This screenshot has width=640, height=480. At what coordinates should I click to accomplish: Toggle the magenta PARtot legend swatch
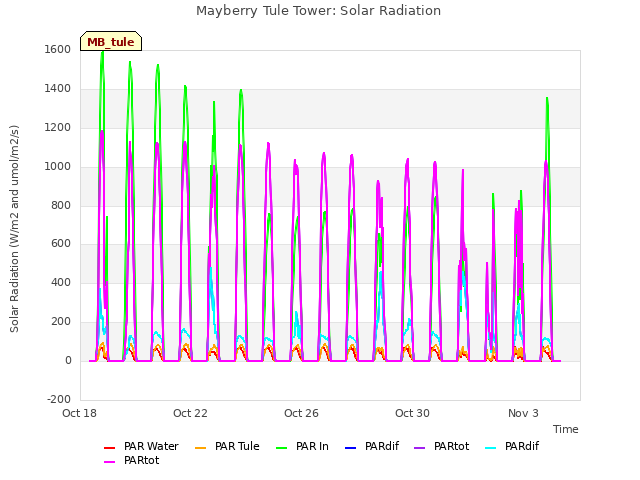(109, 462)
